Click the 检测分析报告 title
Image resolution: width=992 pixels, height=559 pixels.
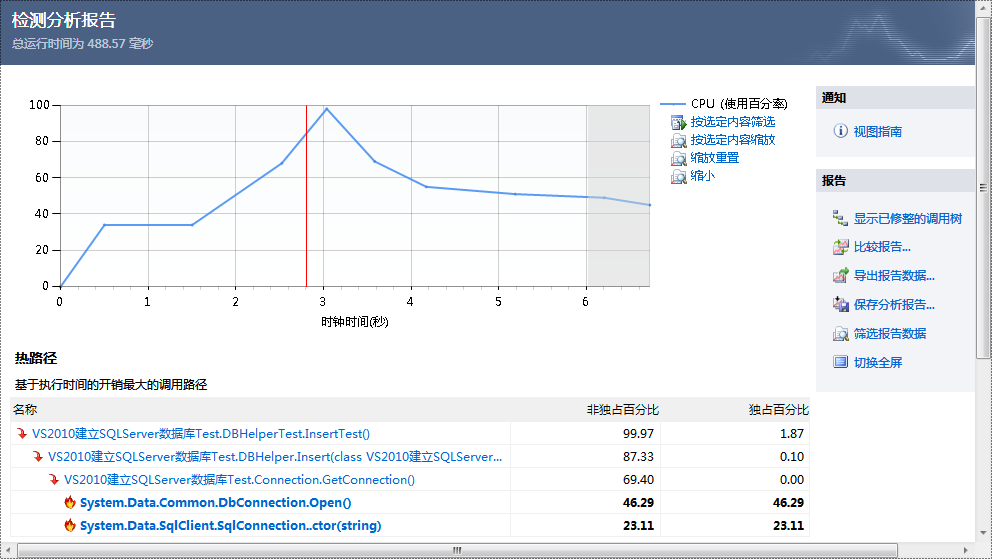click(64, 20)
